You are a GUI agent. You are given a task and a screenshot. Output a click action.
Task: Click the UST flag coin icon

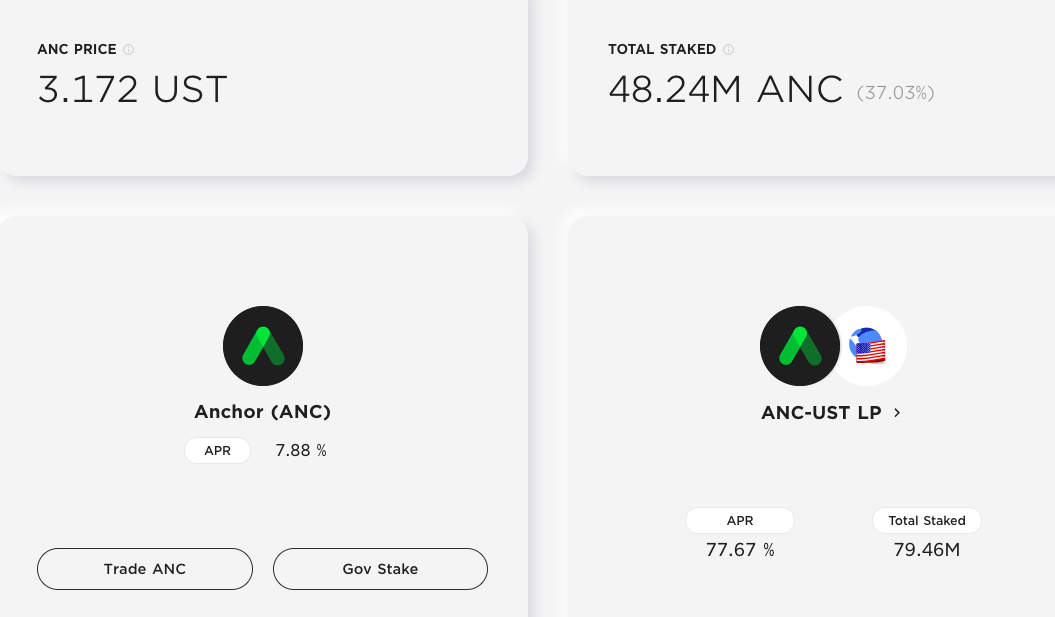868,346
